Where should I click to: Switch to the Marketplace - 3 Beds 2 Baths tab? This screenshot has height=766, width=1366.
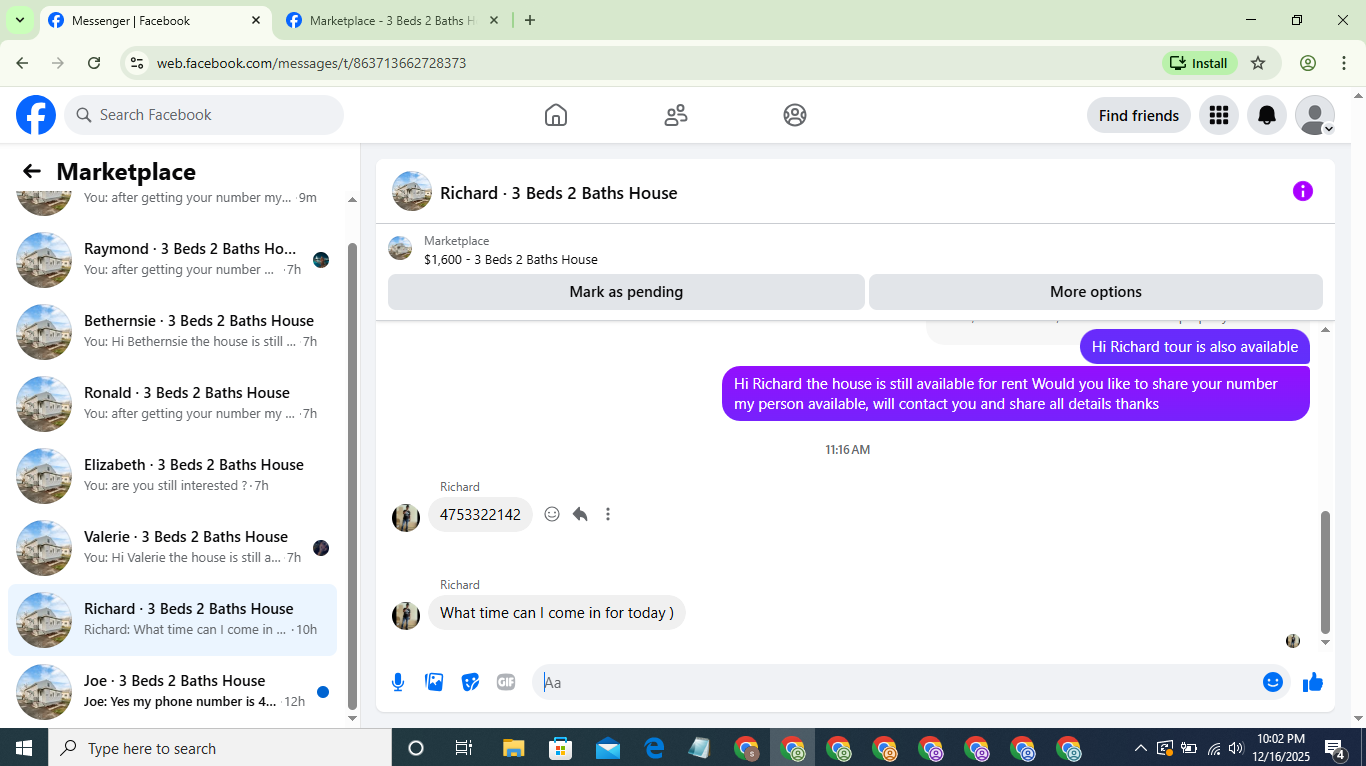tap(391, 20)
